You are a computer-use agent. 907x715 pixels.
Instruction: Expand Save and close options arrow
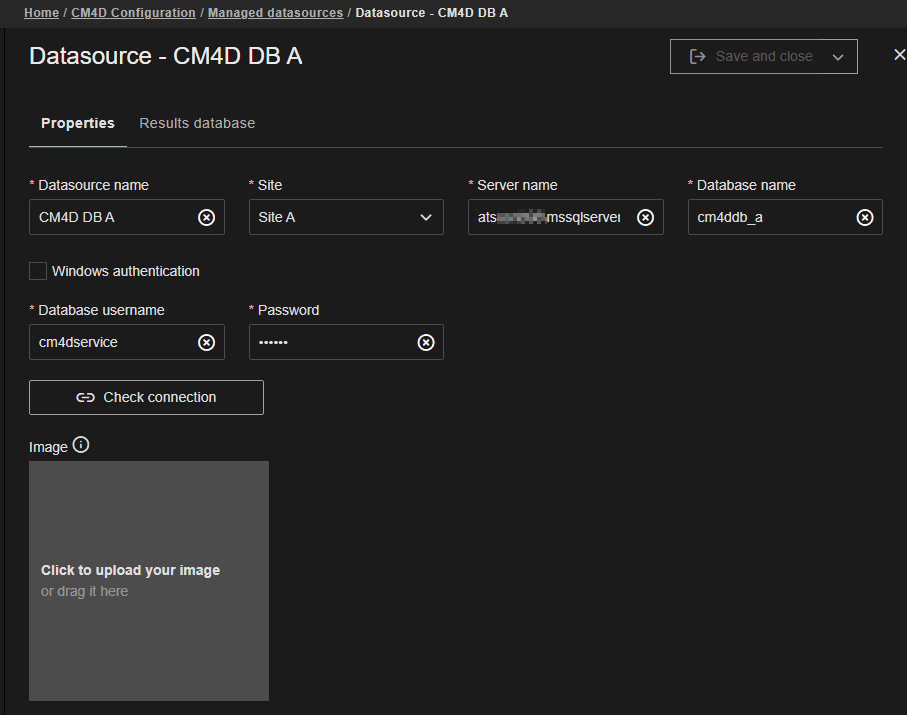click(838, 57)
